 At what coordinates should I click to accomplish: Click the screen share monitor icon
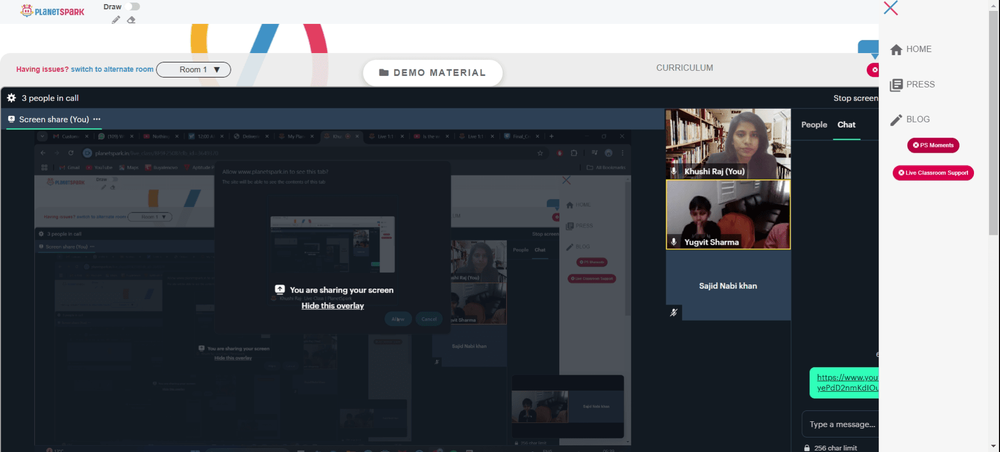coord(11,119)
